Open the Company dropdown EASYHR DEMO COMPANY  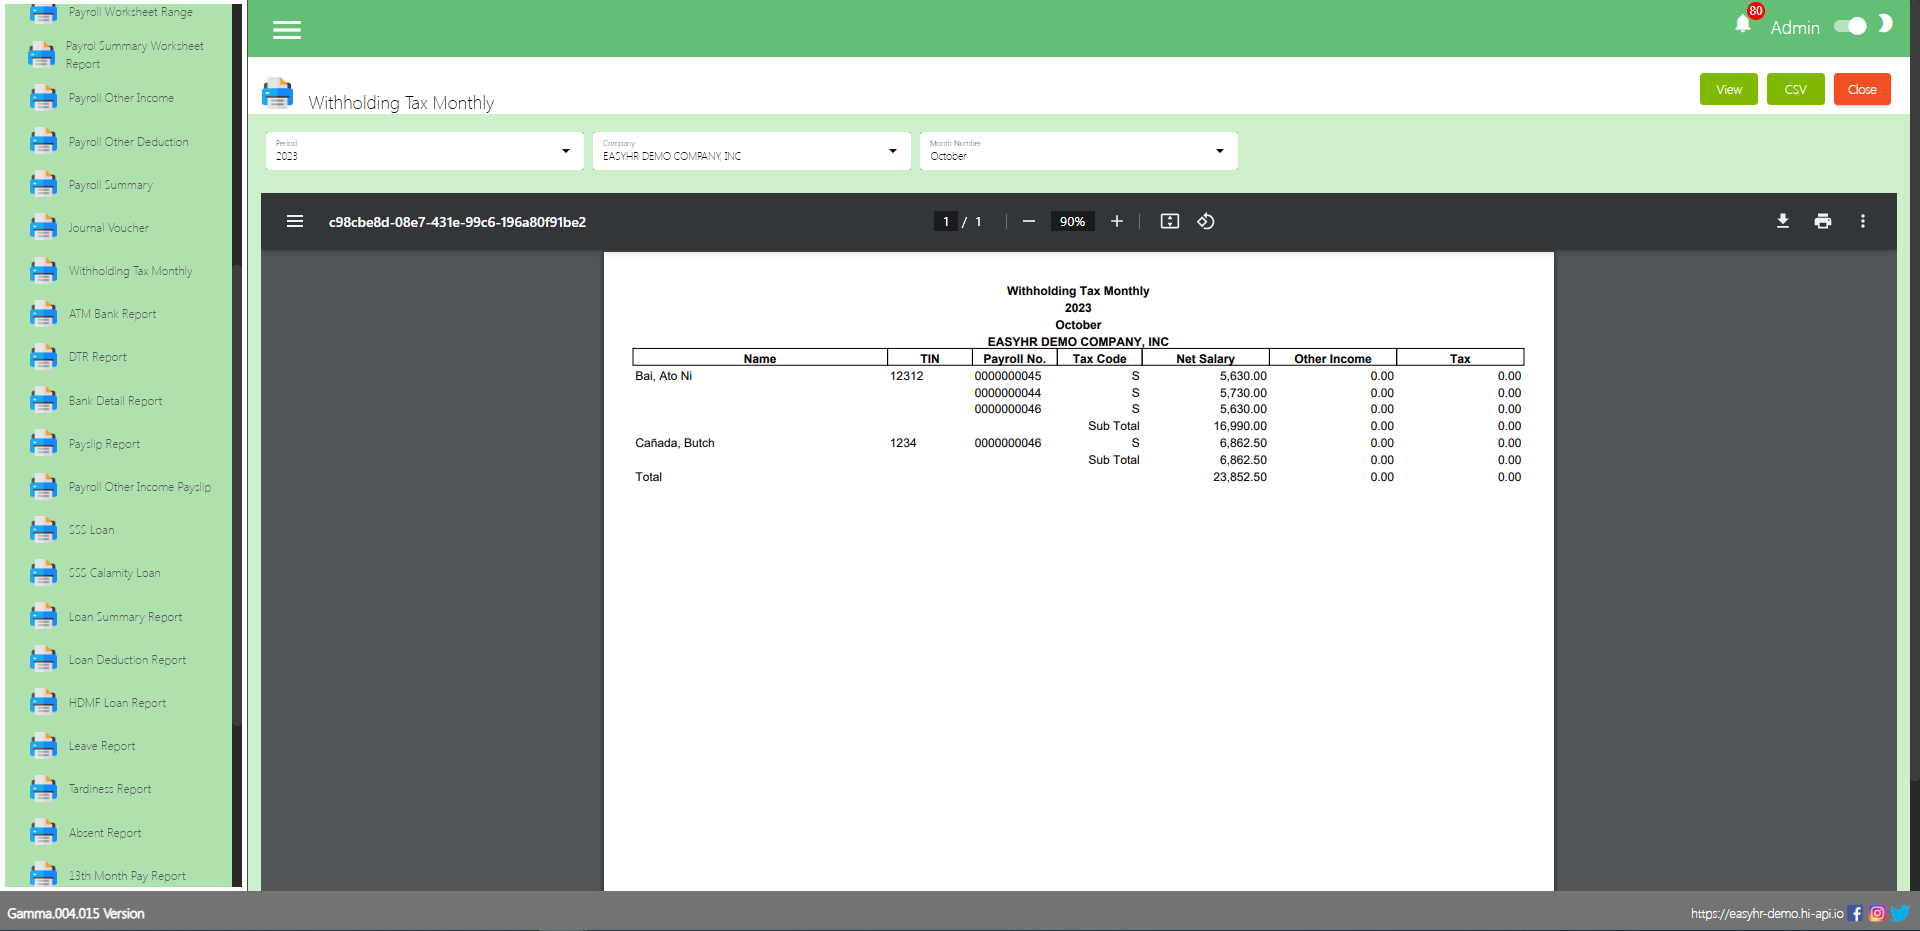pyautogui.click(x=751, y=151)
